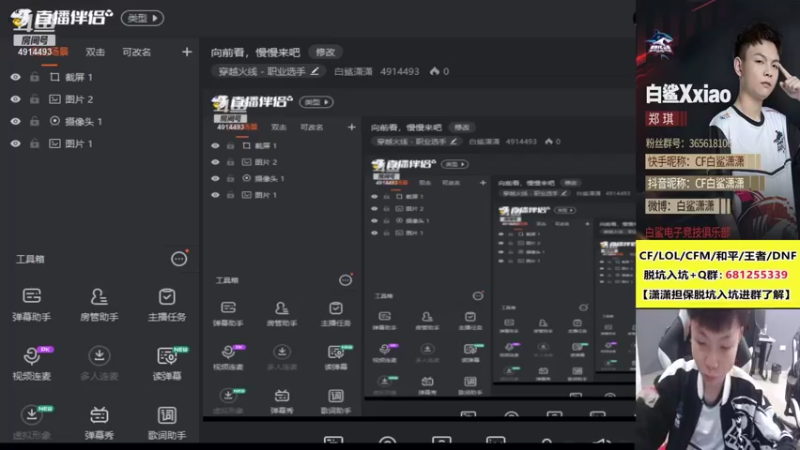Click the 图片 1 image source icon
800x450 pixels.
pyautogui.click(x=55, y=143)
